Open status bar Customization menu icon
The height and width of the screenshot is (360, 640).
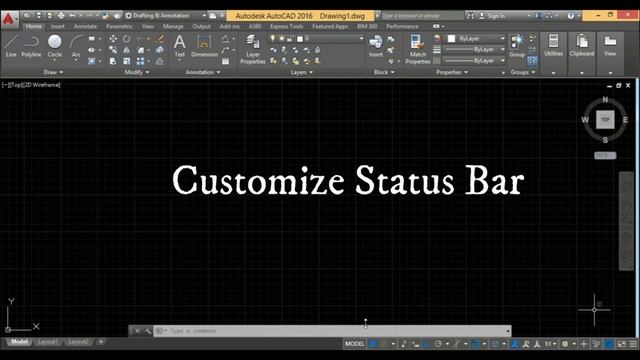point(633,344)
